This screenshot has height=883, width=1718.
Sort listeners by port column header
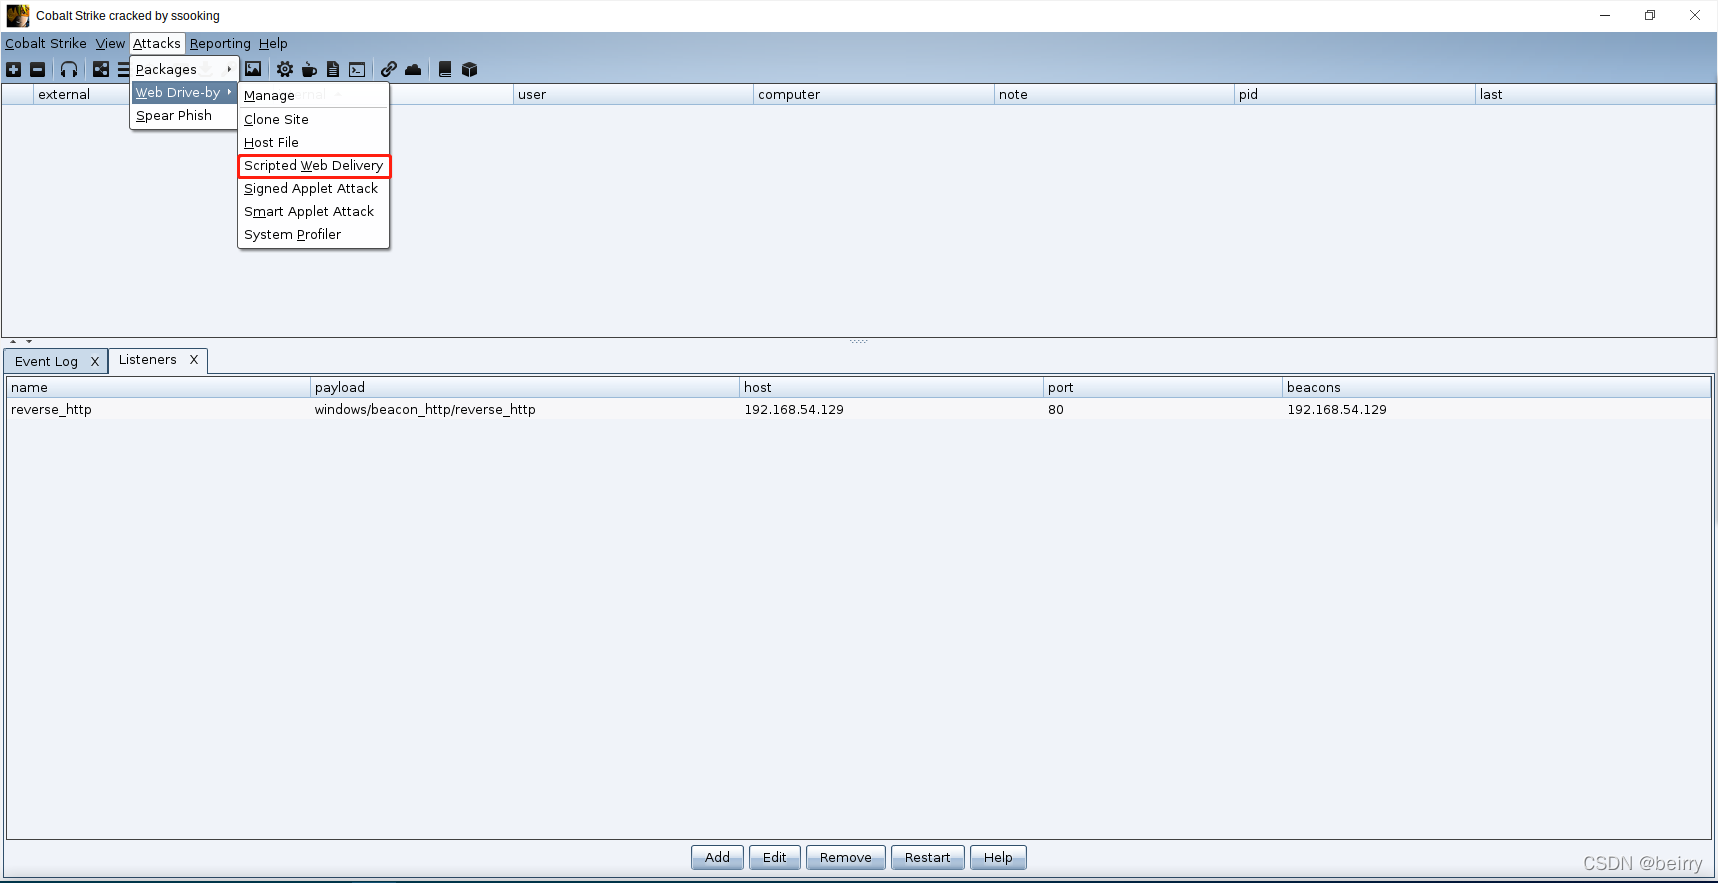point(1163,387)
